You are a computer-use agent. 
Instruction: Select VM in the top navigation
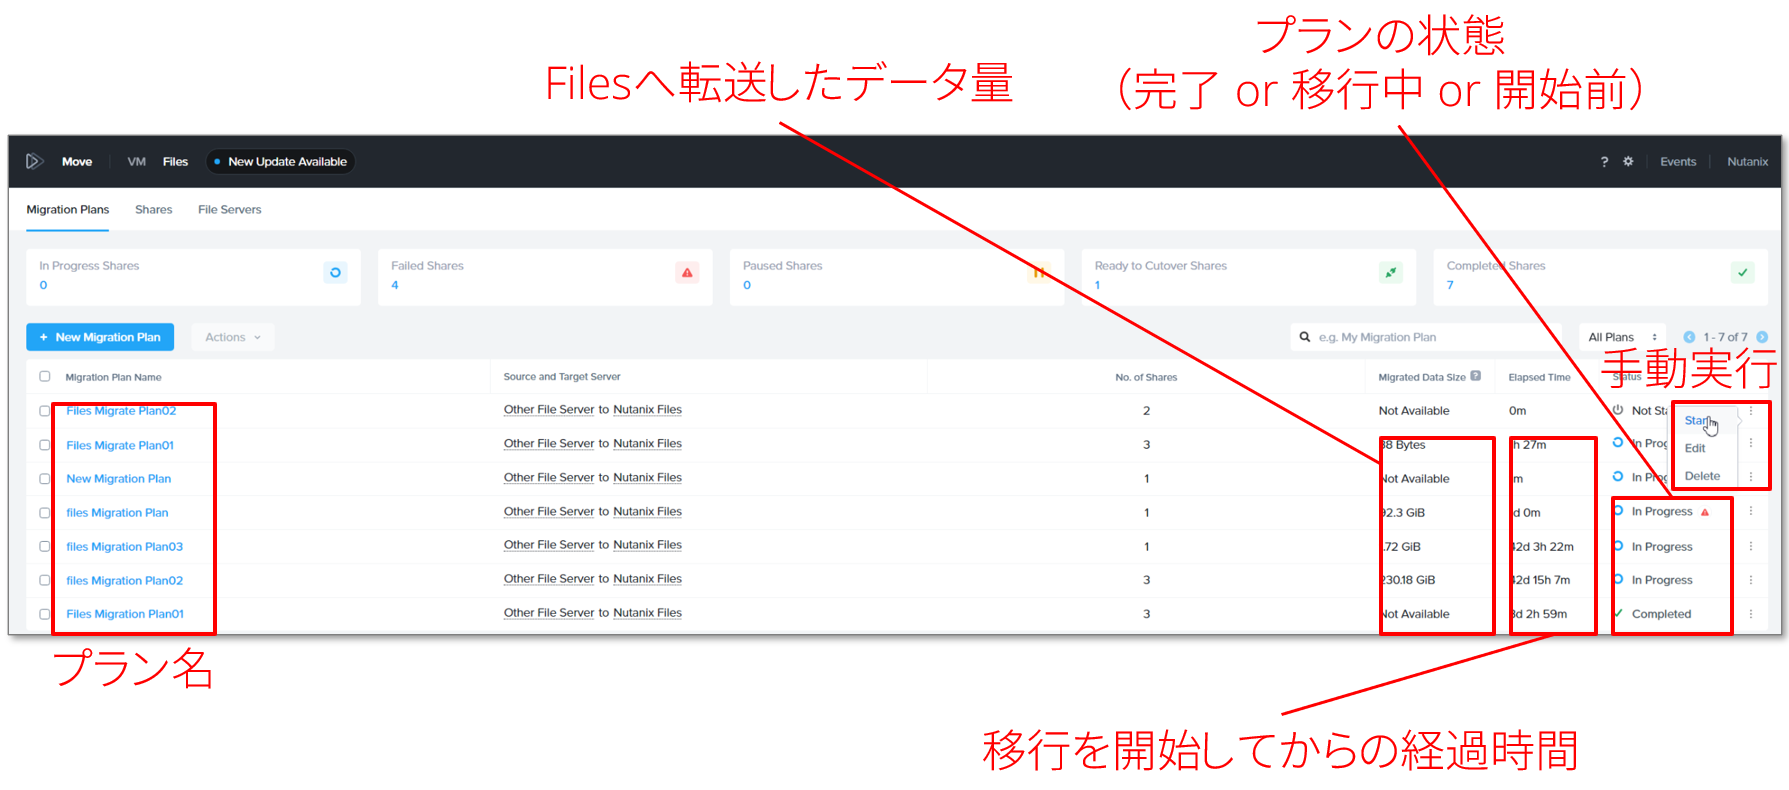(137, 161)
